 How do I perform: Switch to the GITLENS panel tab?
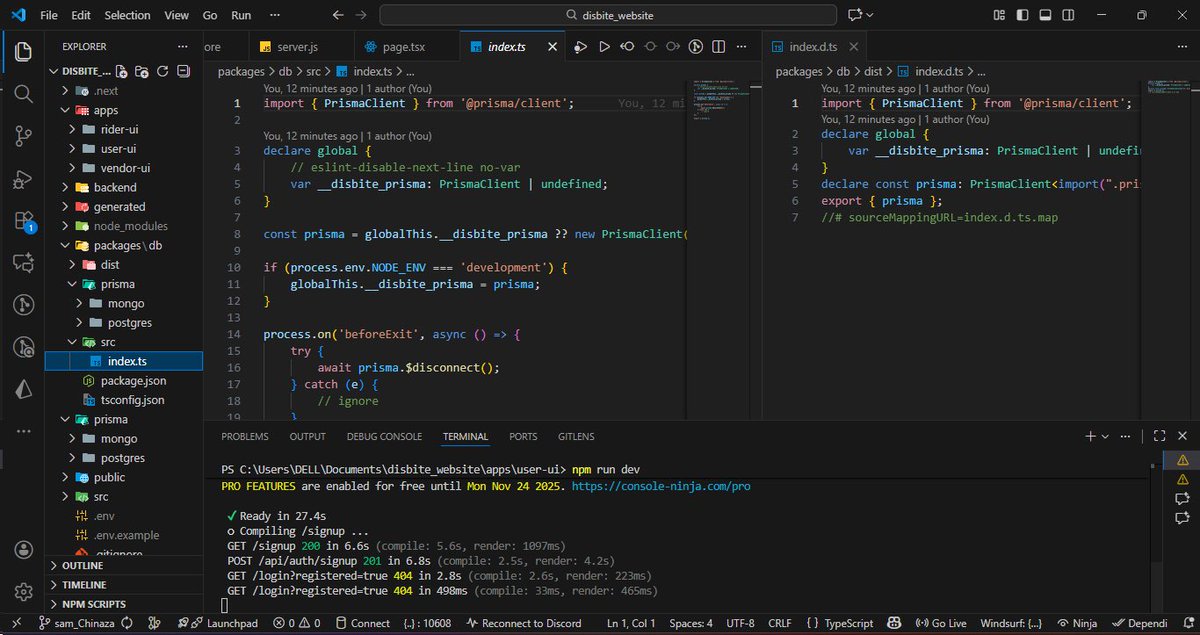coord(576,437)
